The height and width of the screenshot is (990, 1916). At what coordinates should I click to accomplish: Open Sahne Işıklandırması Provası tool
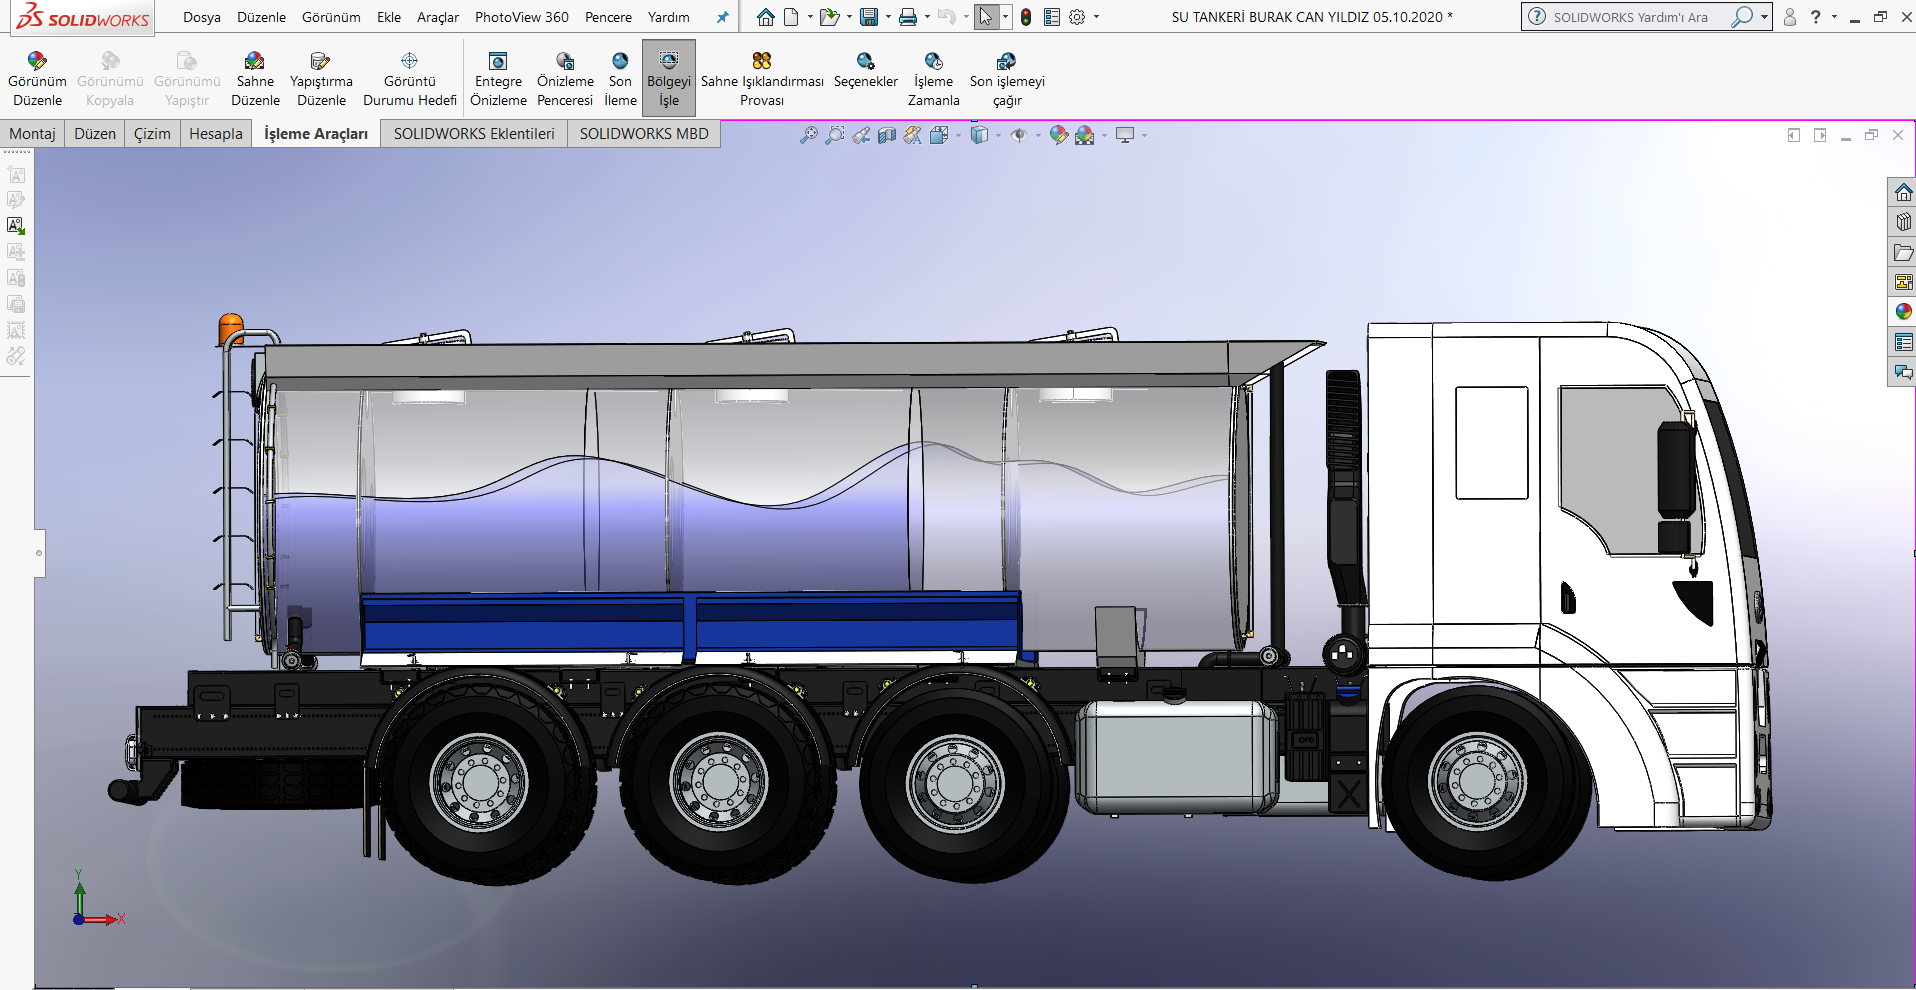(x=762, y=79)
